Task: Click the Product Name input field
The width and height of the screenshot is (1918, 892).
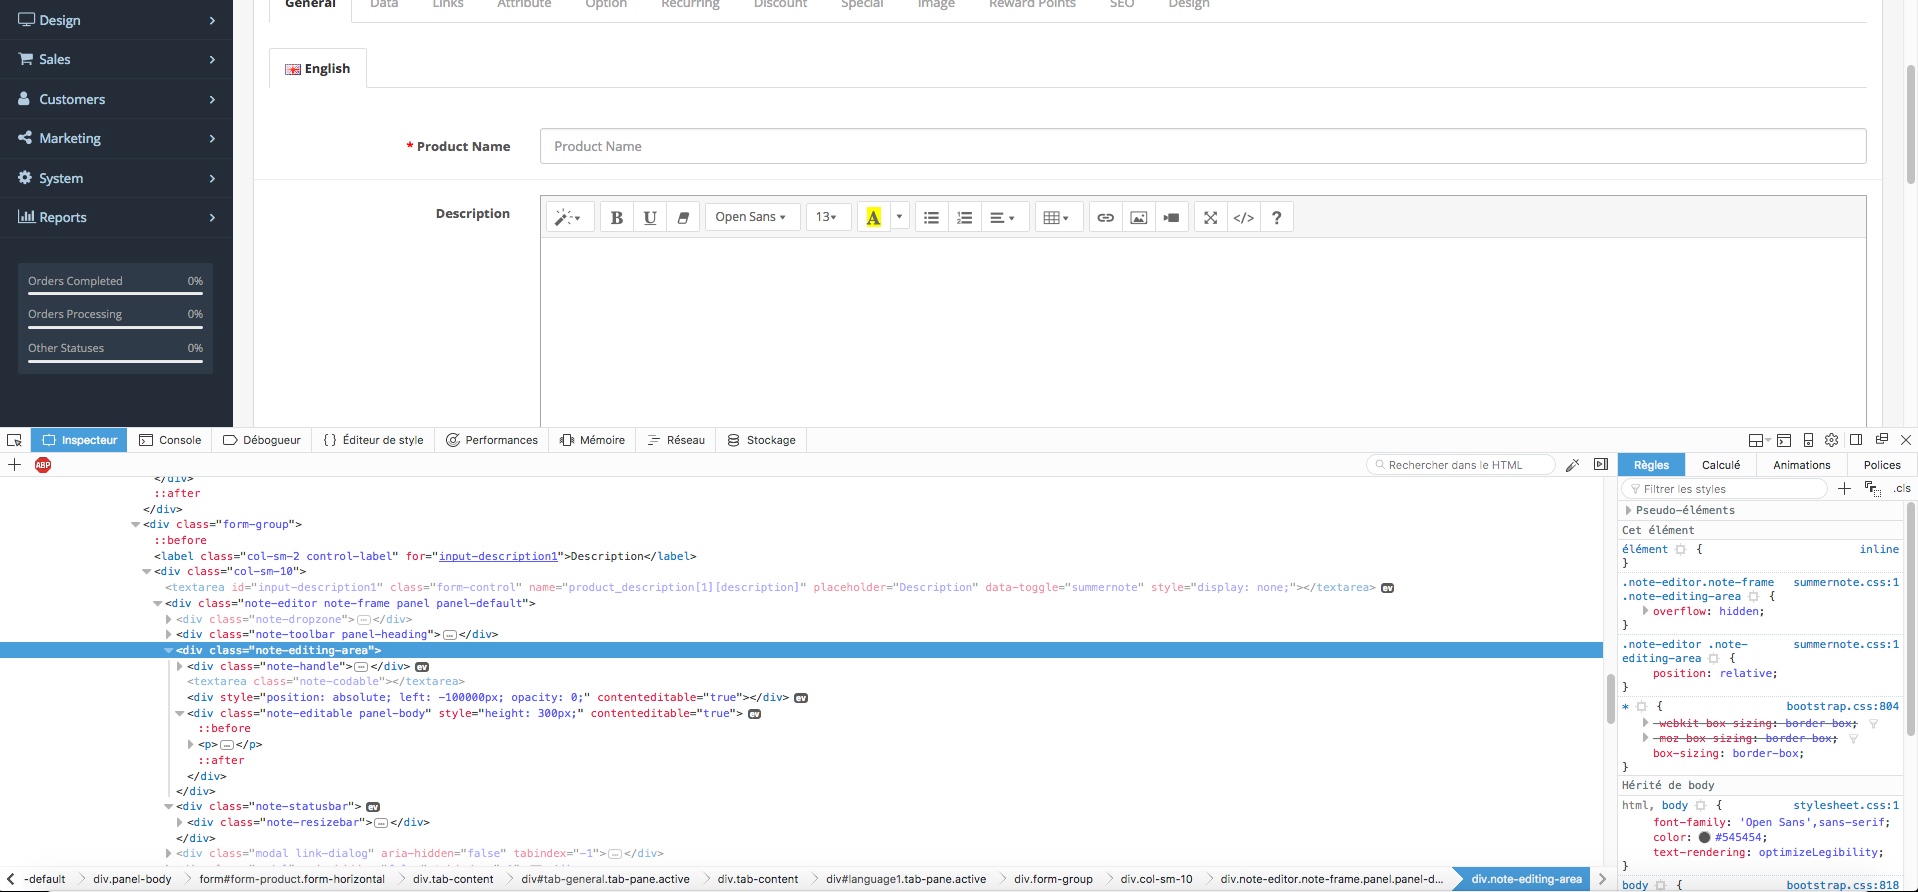Action: point(1203,146)
